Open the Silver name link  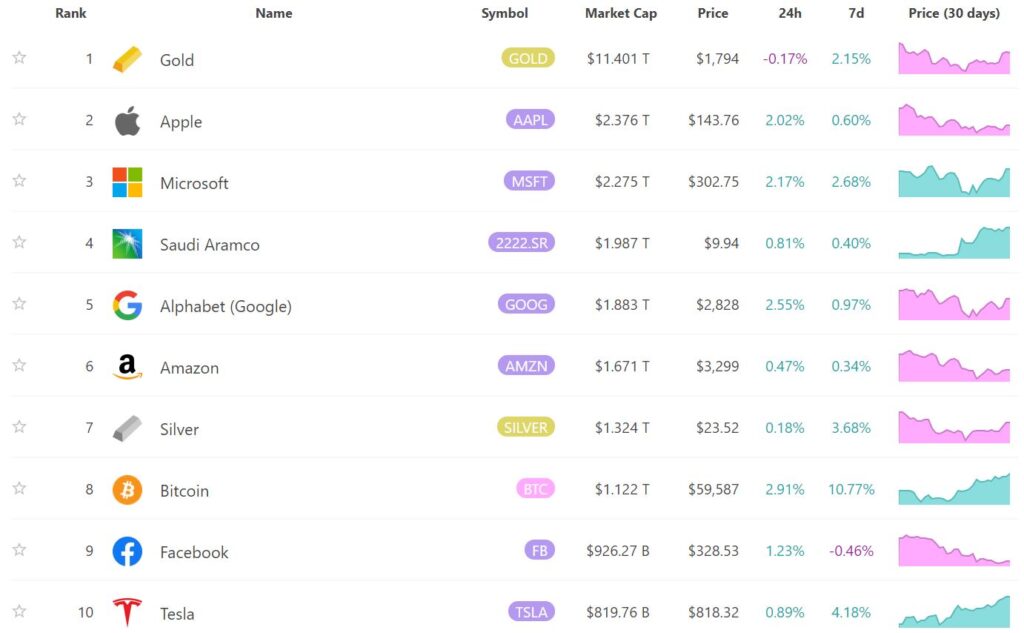(179, 429)
